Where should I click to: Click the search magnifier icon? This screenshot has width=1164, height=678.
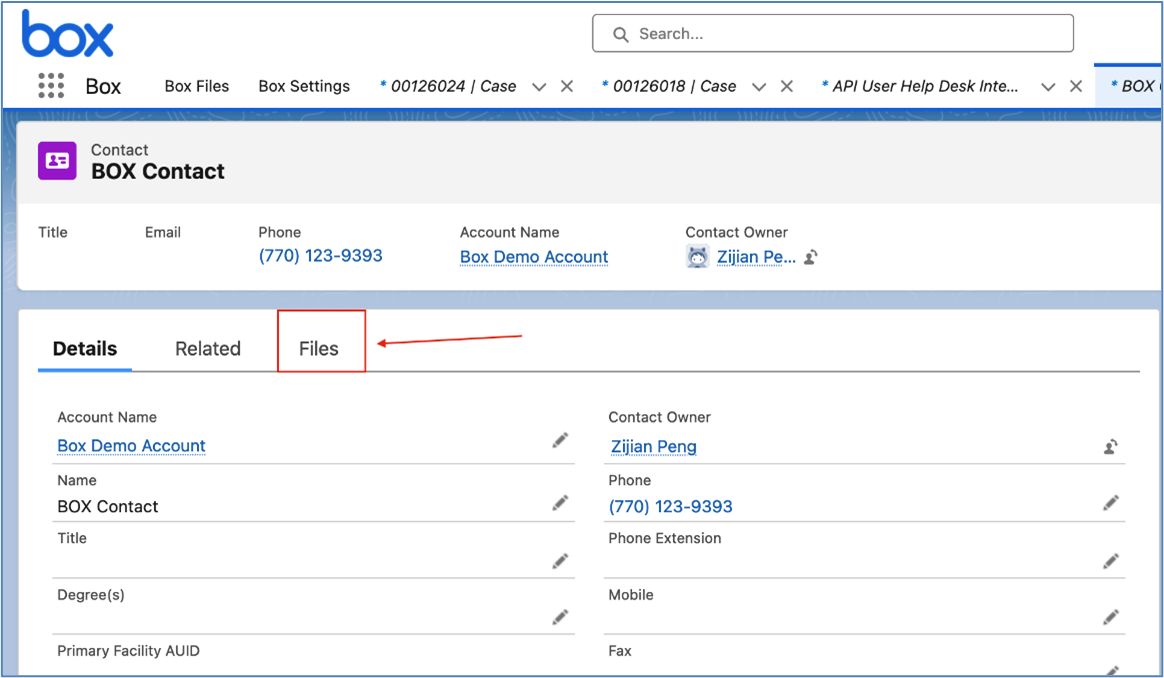tap(621, 34)
